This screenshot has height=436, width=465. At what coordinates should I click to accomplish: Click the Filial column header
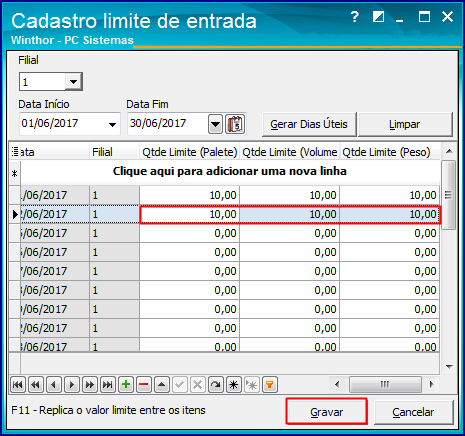click(114, 152)
